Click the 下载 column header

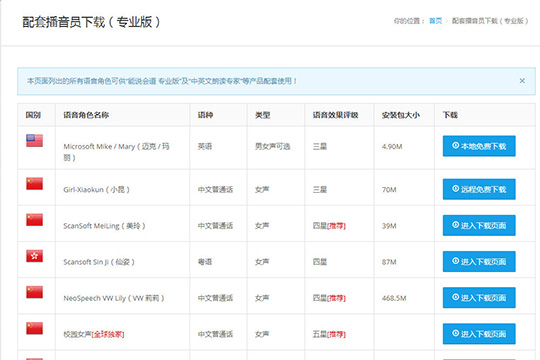coord(450,115)
